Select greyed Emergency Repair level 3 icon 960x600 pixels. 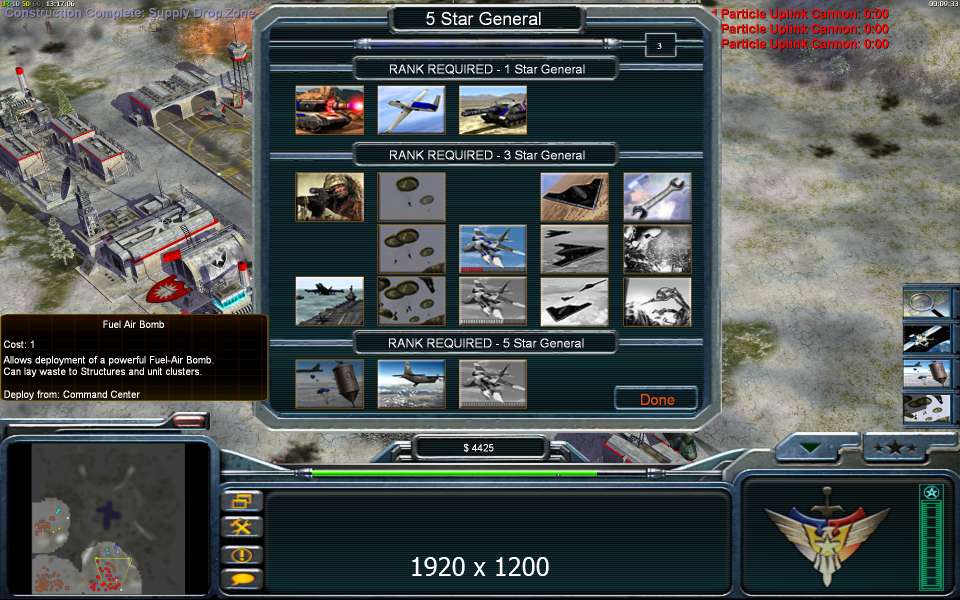[x=657, y=301]
